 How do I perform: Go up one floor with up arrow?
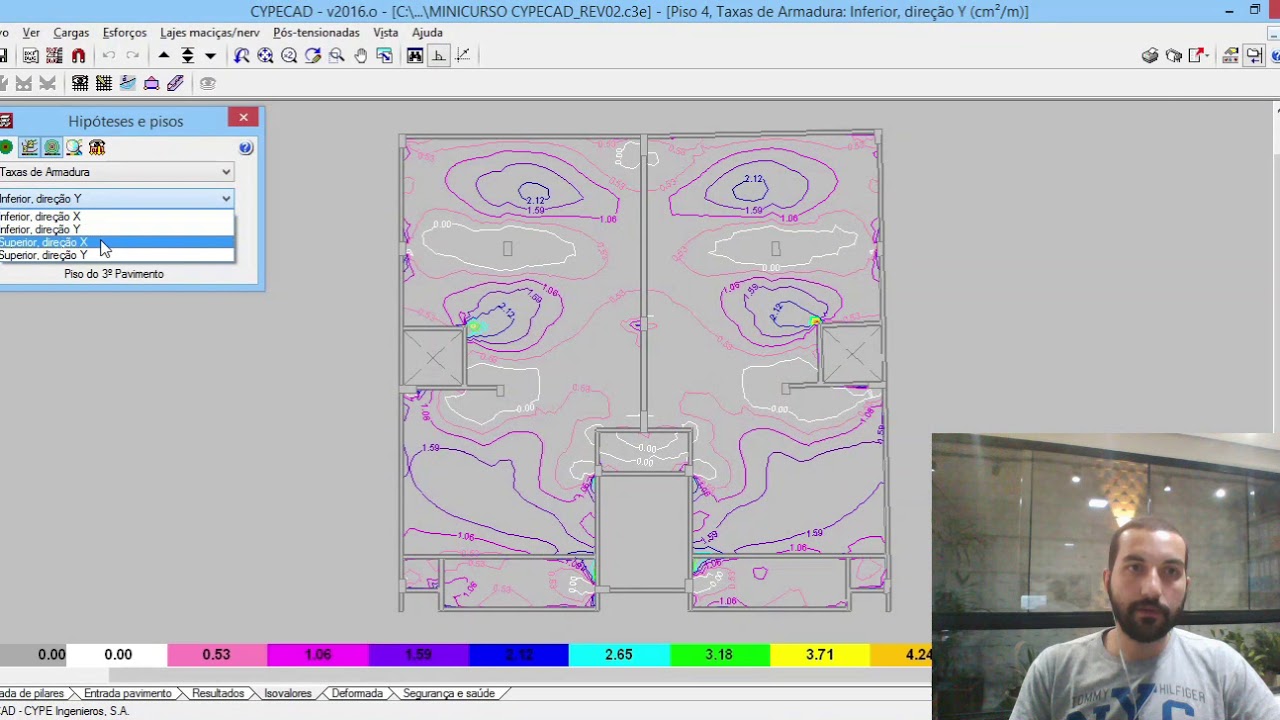(x=164, y=56)
